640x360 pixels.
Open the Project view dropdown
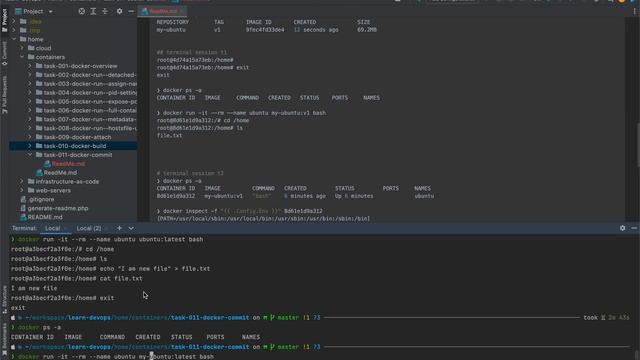[34, 11]
